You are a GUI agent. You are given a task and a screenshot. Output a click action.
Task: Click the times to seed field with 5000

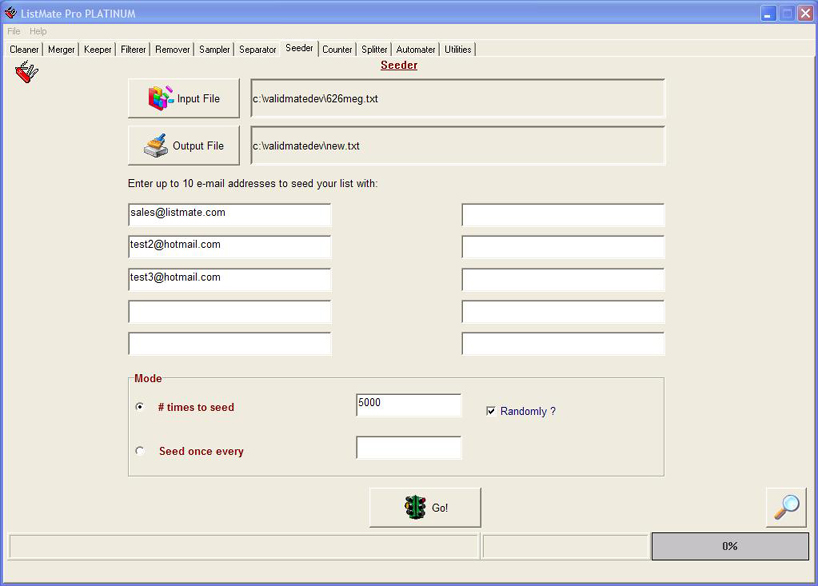tap(408, 404)
